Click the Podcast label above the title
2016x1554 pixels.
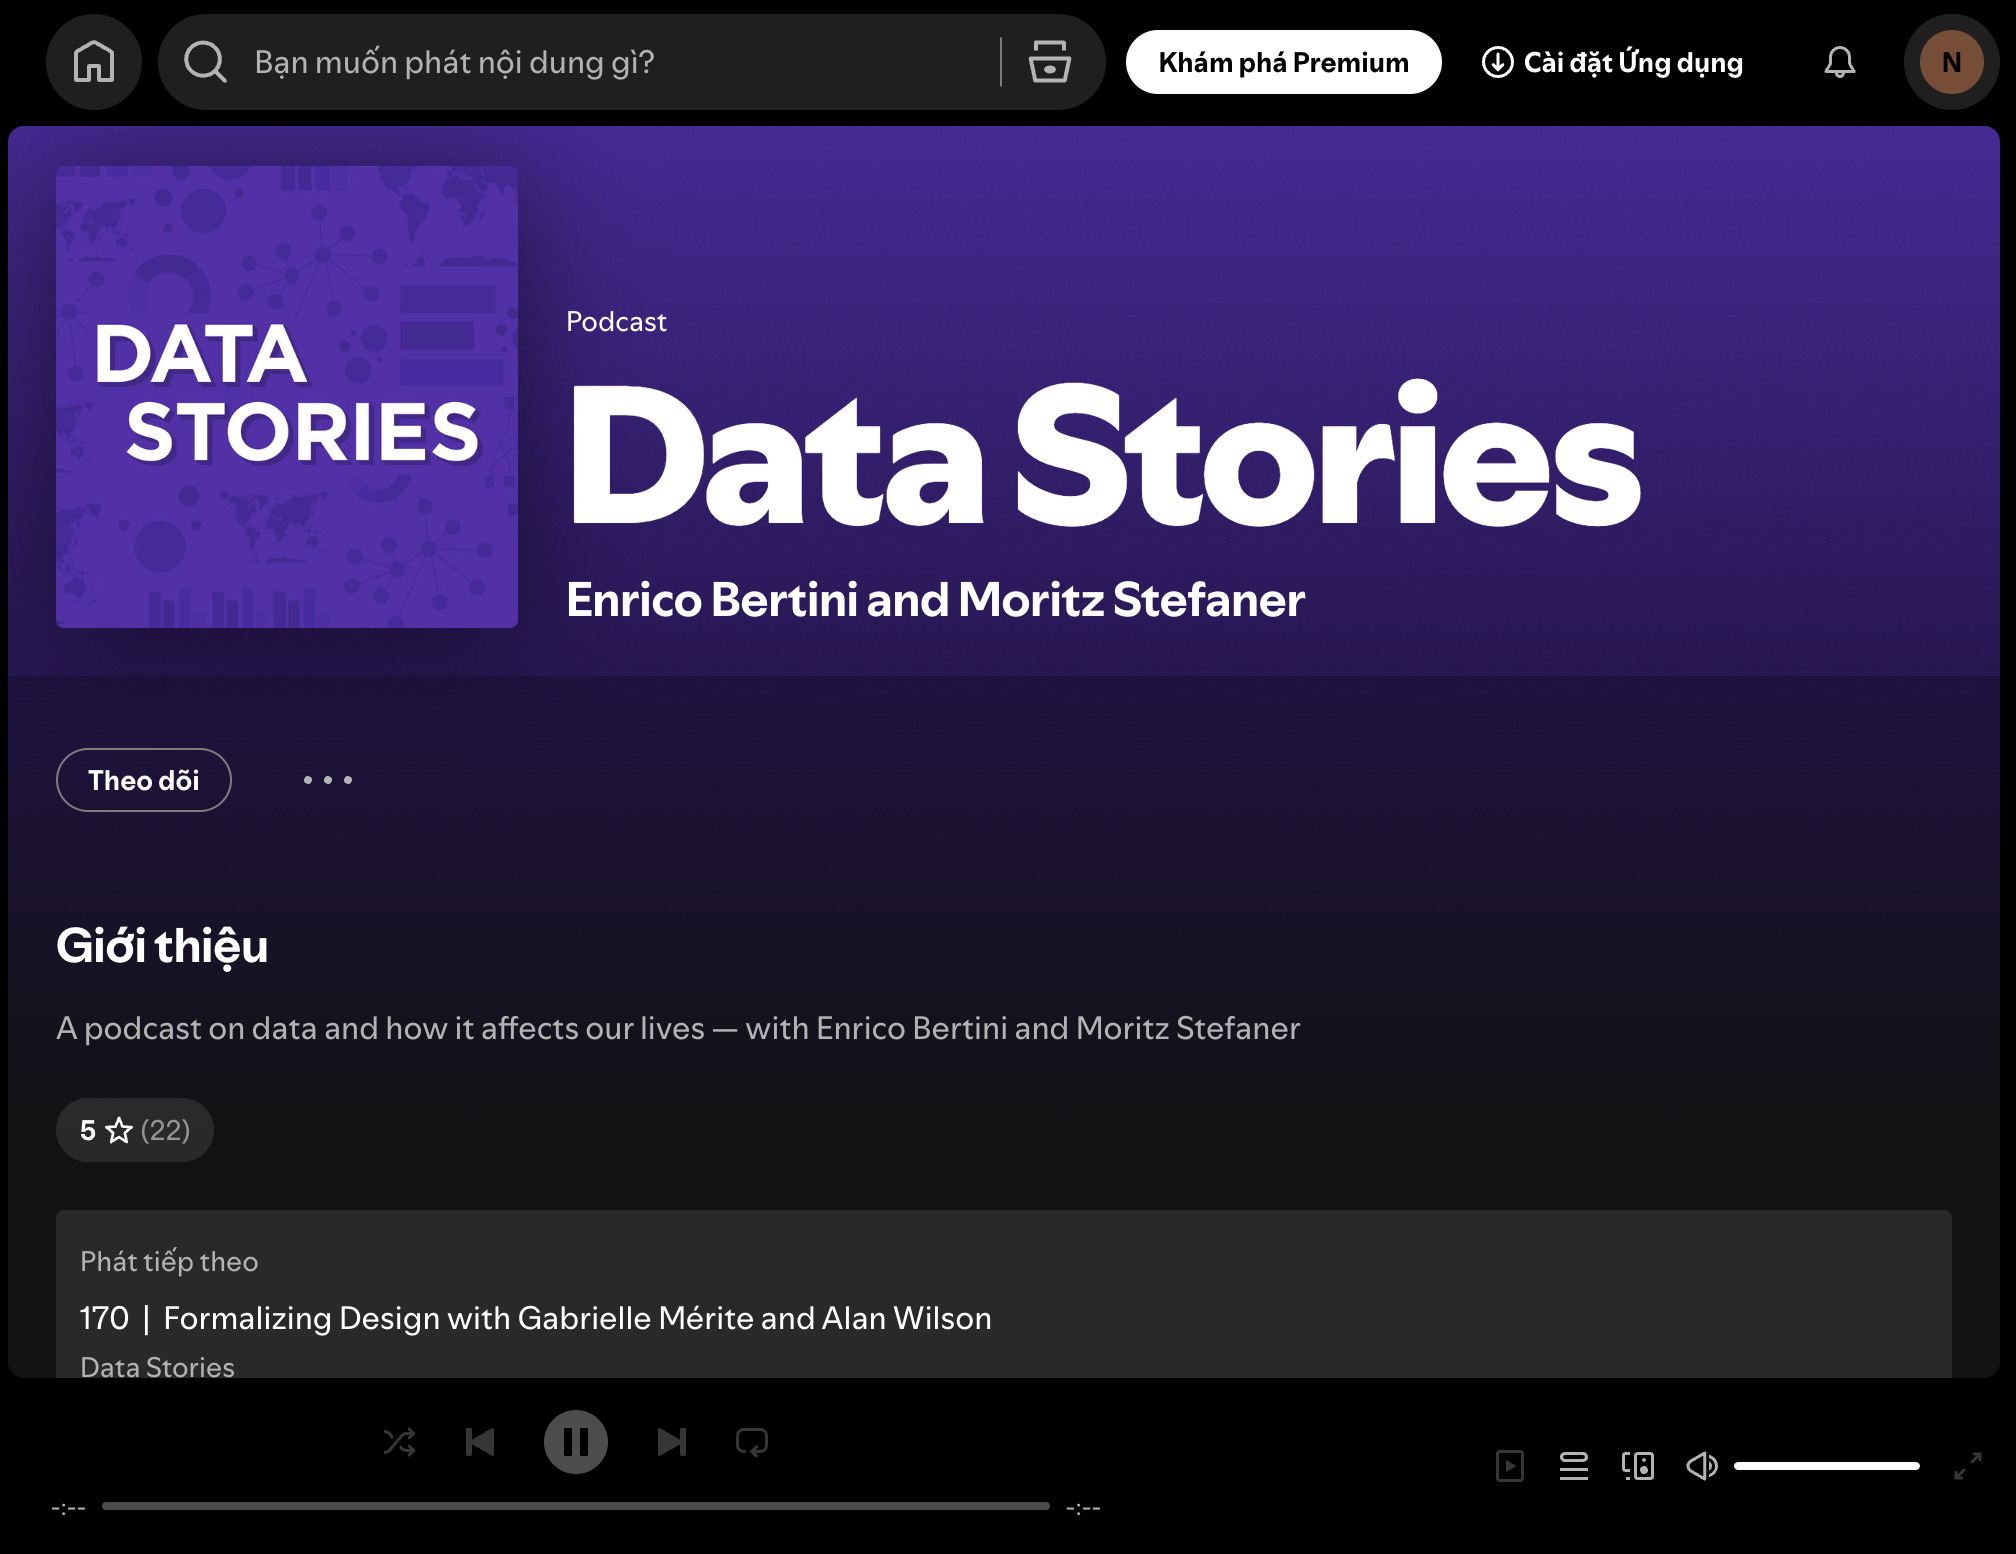pyautogui.click(x=616, y=321)
